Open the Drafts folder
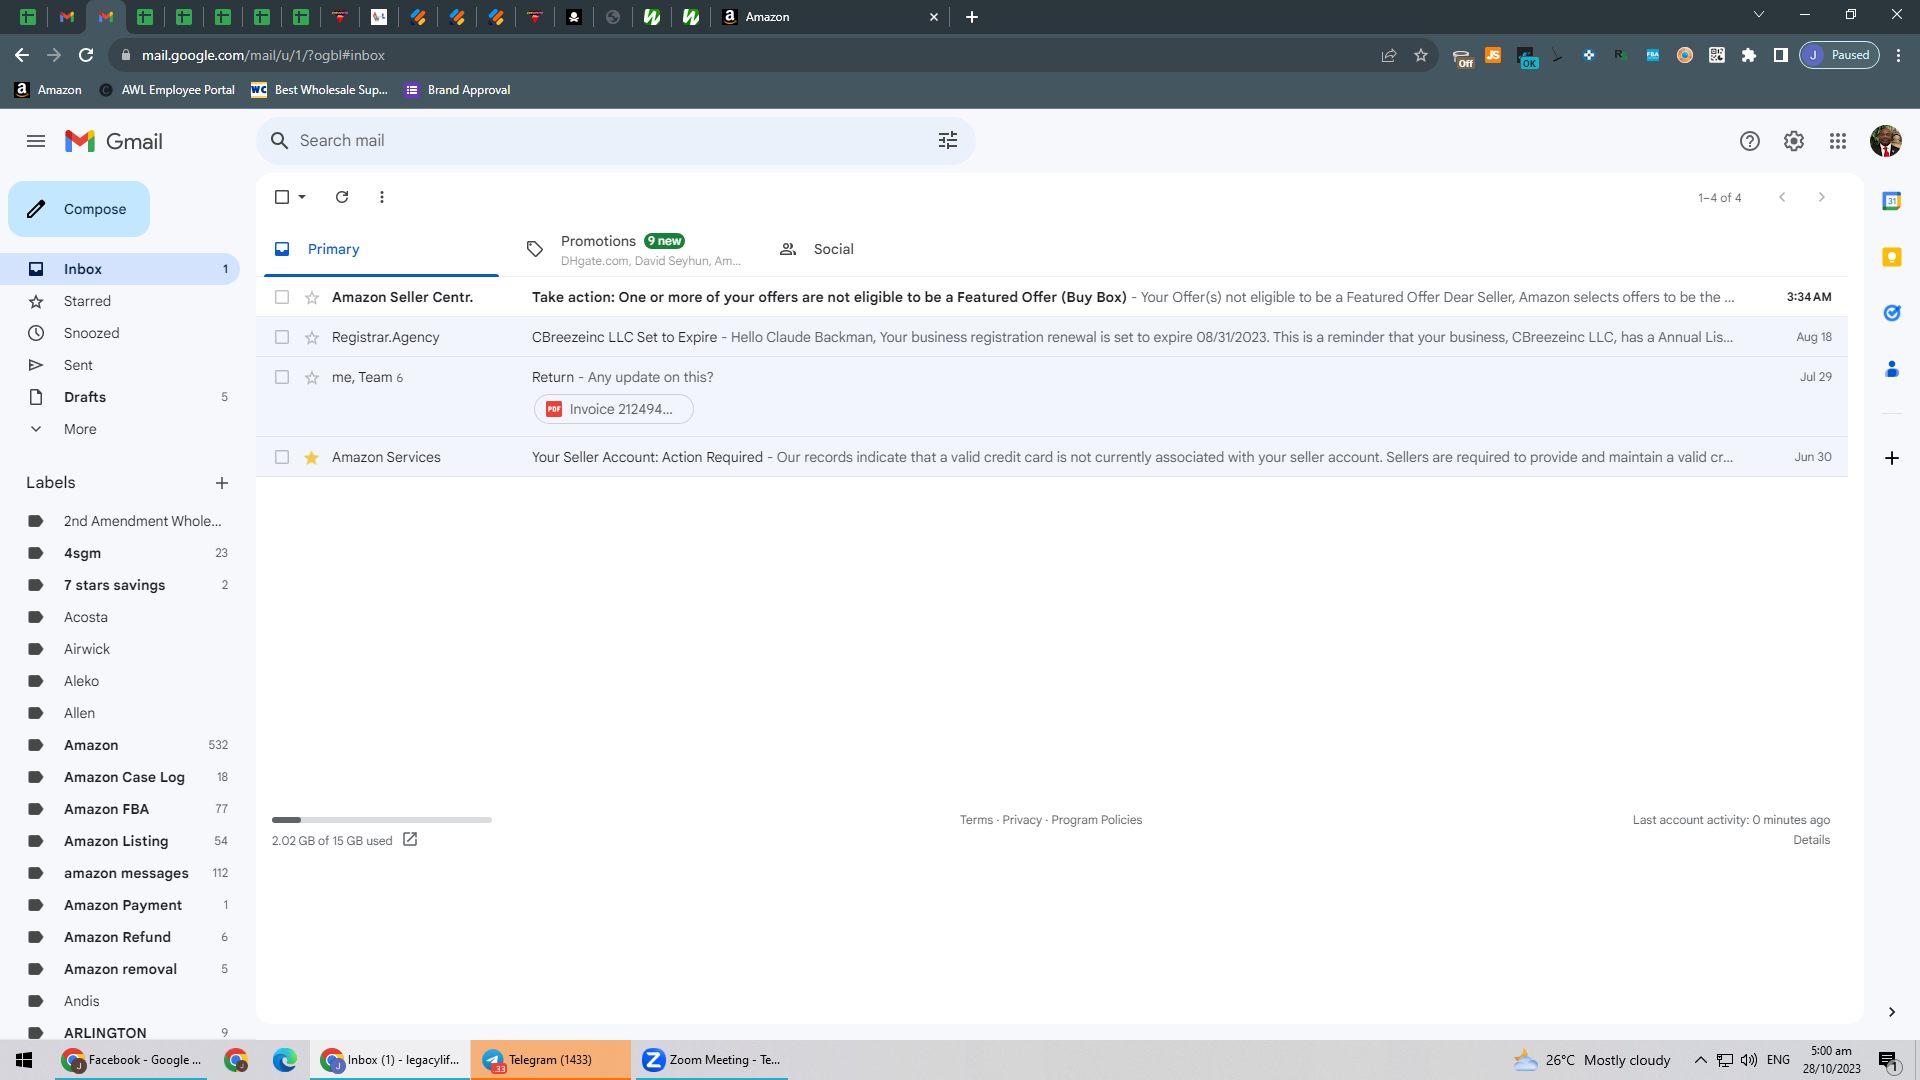The height and width of the screenshot is (1080, 1920). click(x=120, y=397)
